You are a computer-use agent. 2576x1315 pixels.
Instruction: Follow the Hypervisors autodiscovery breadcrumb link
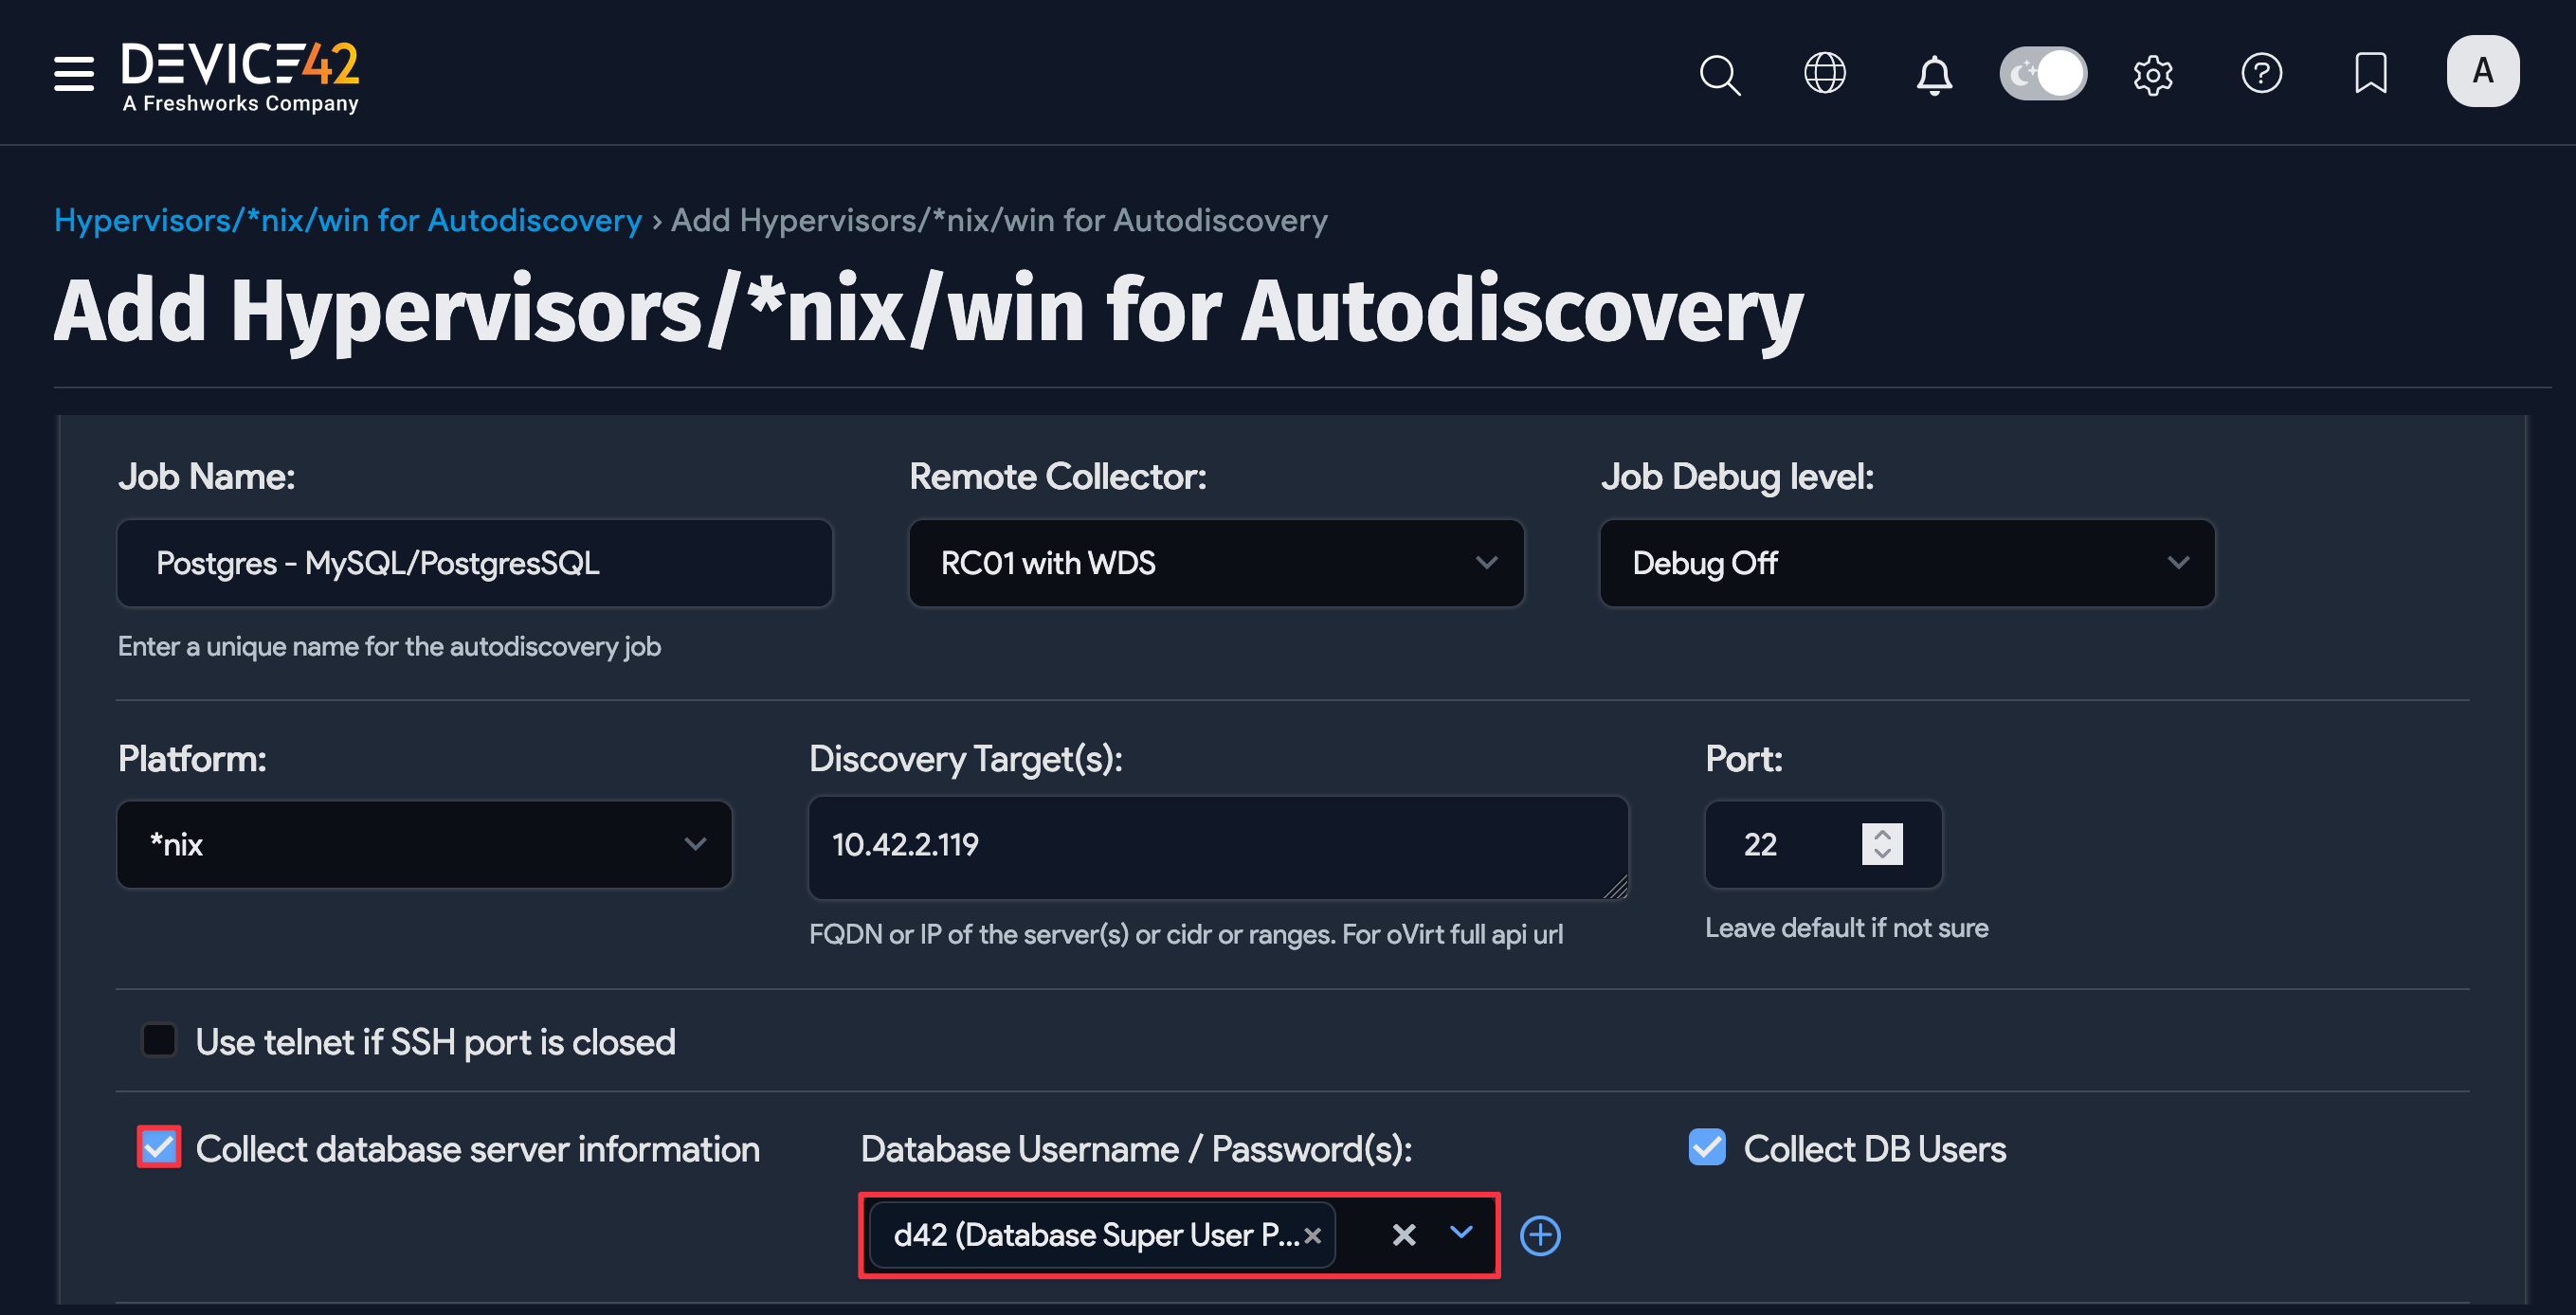click(348, 220)
